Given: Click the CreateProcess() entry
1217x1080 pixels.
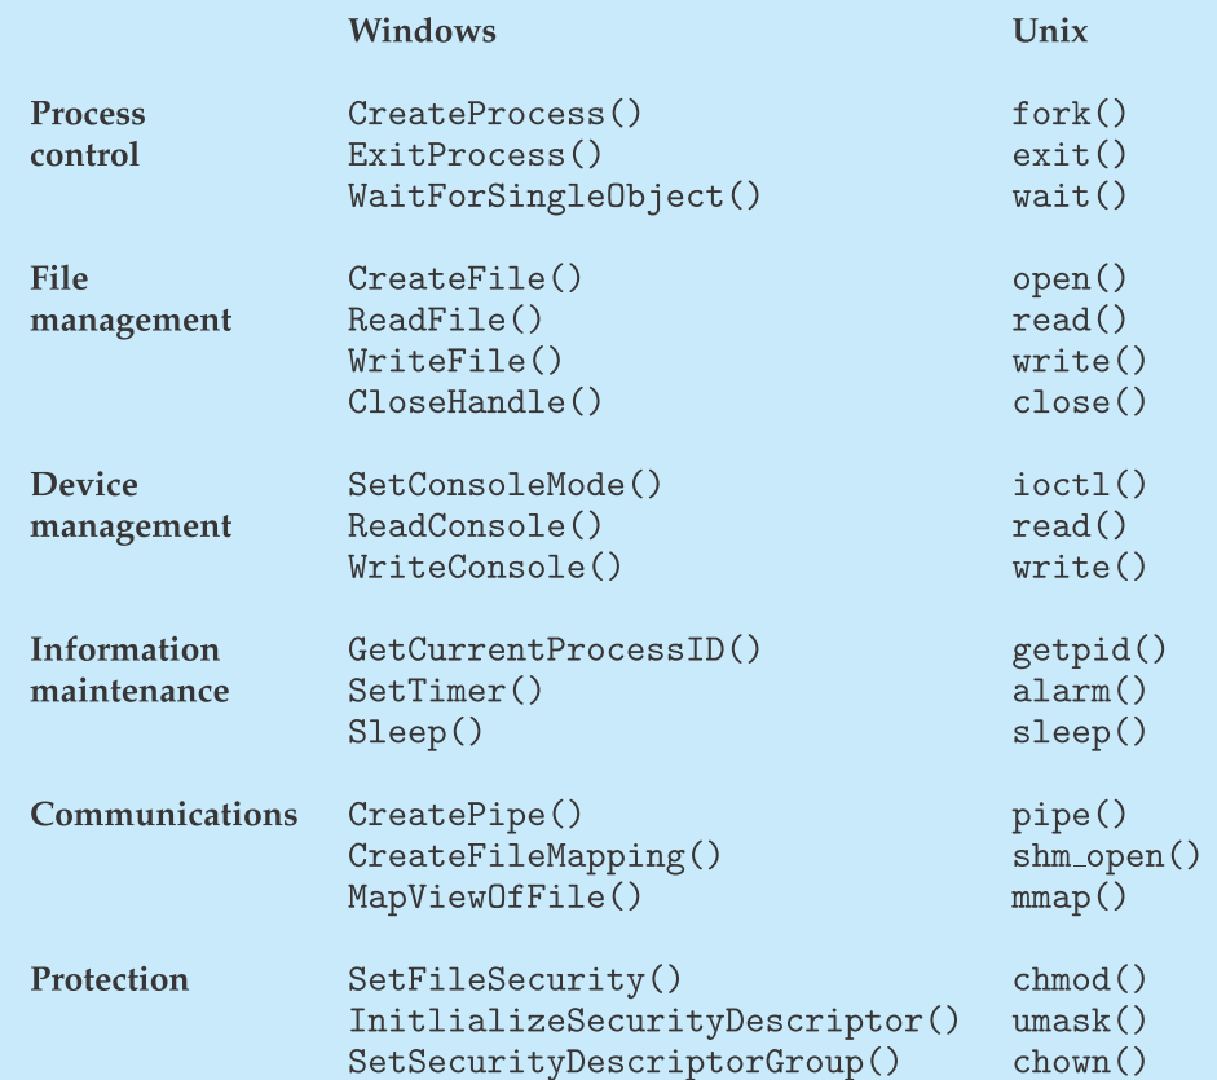Looking at the screenshot, I should coord(495,114).
